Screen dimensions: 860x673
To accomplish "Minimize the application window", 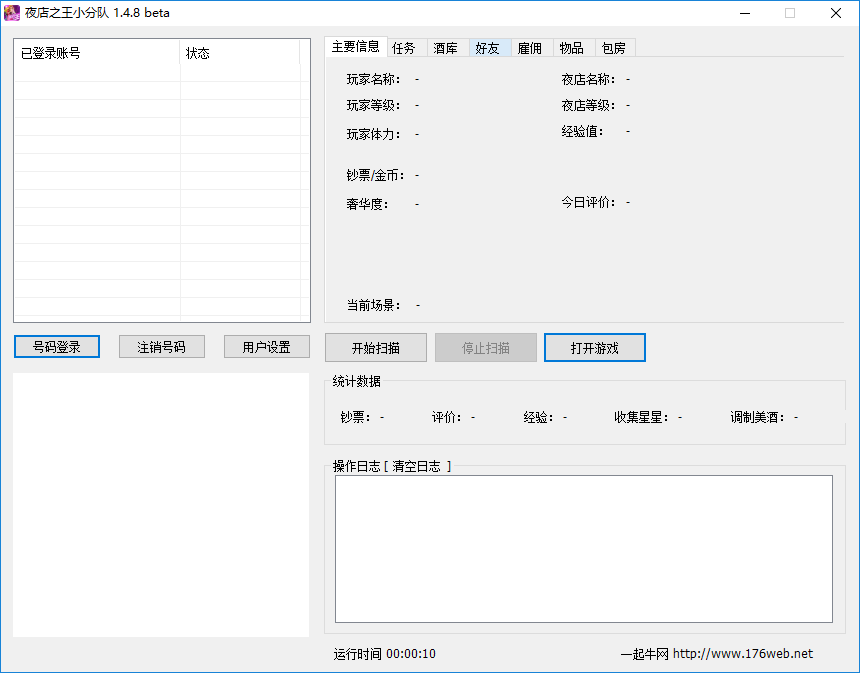I will [745, 13].
